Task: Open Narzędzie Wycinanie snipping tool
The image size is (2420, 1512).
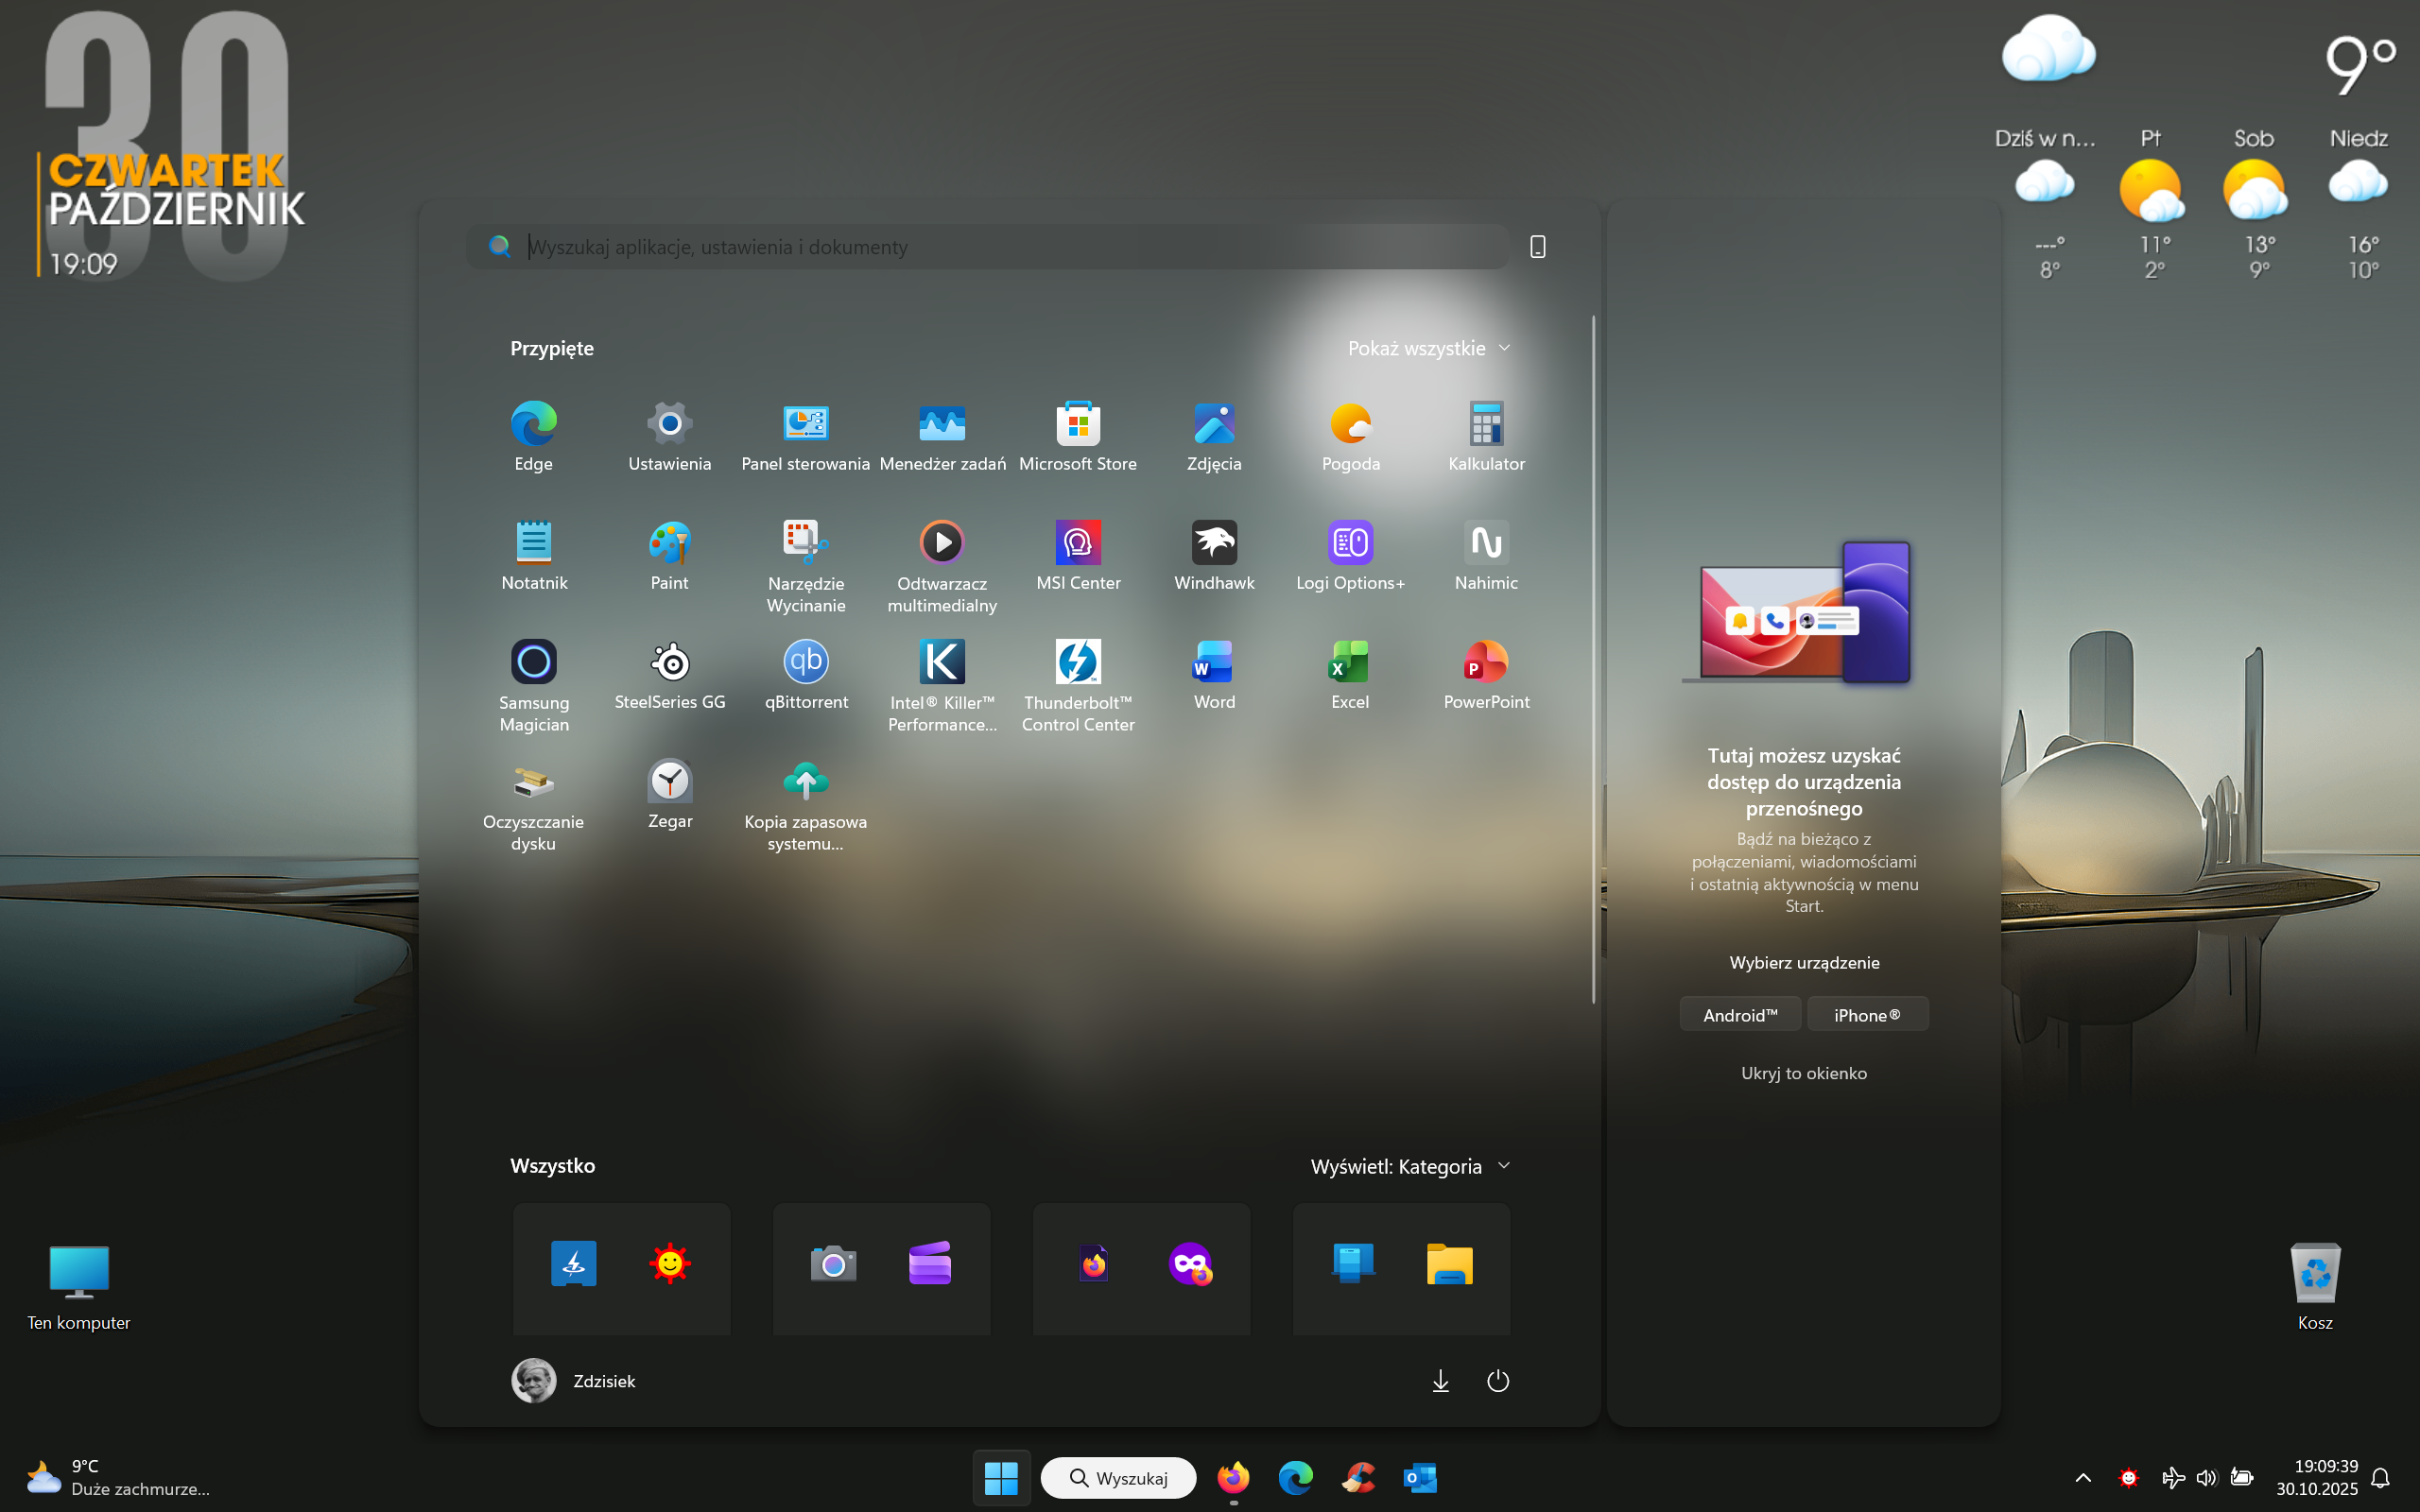Action: coord(806,544)
